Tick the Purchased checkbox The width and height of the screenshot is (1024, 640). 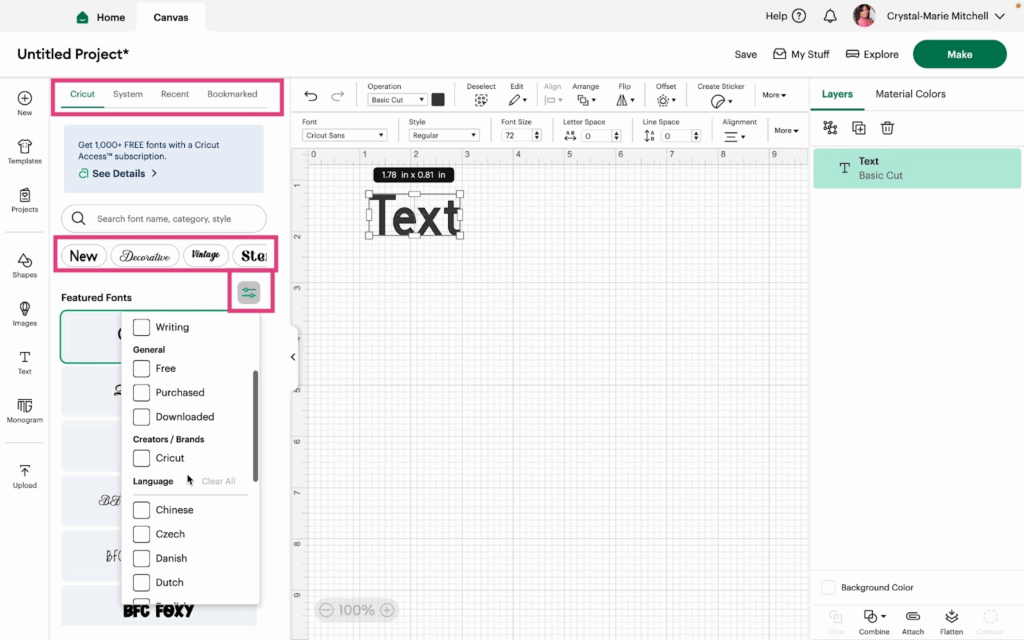(x=141, y=392)
